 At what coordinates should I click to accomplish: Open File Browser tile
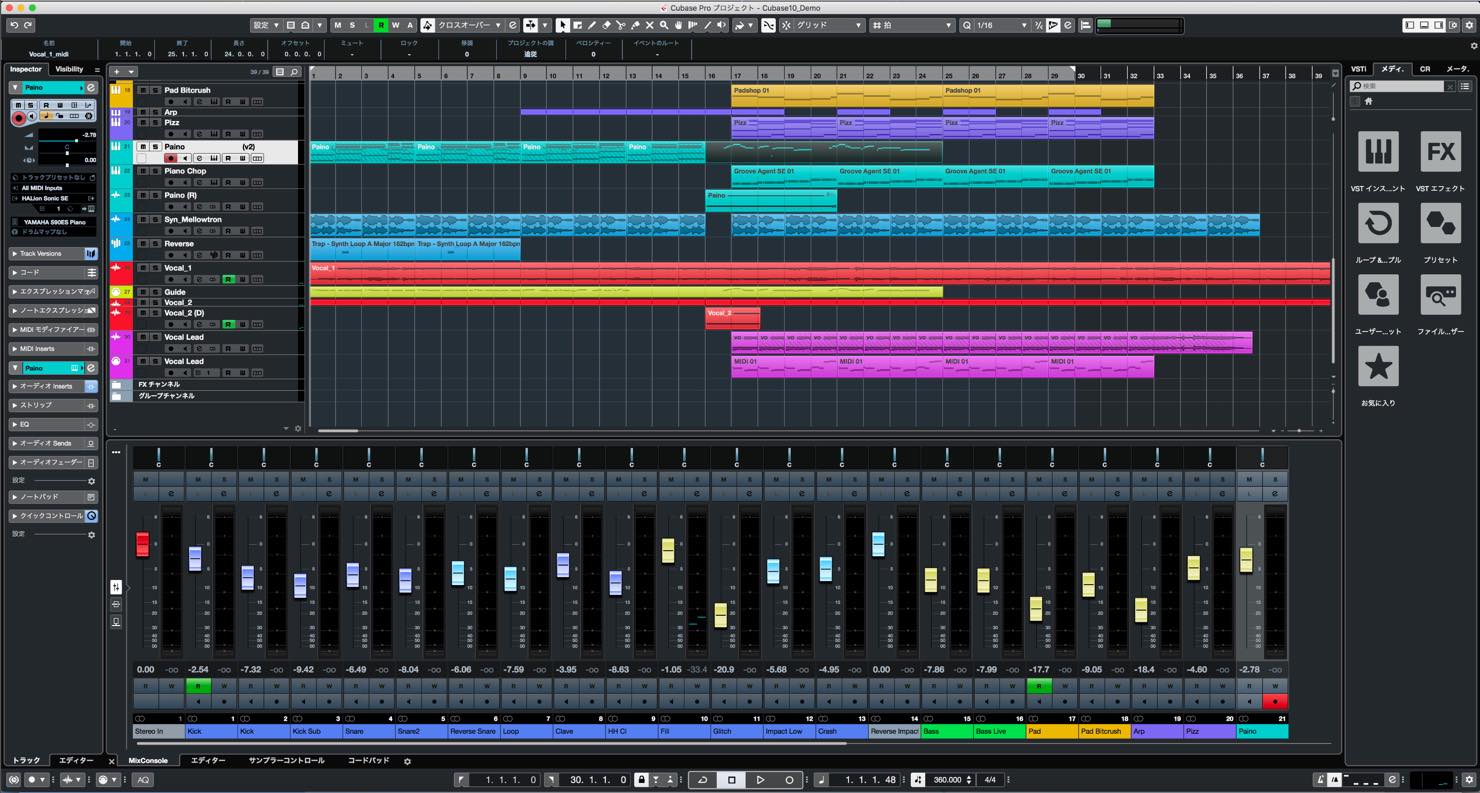coord(1440,295)
